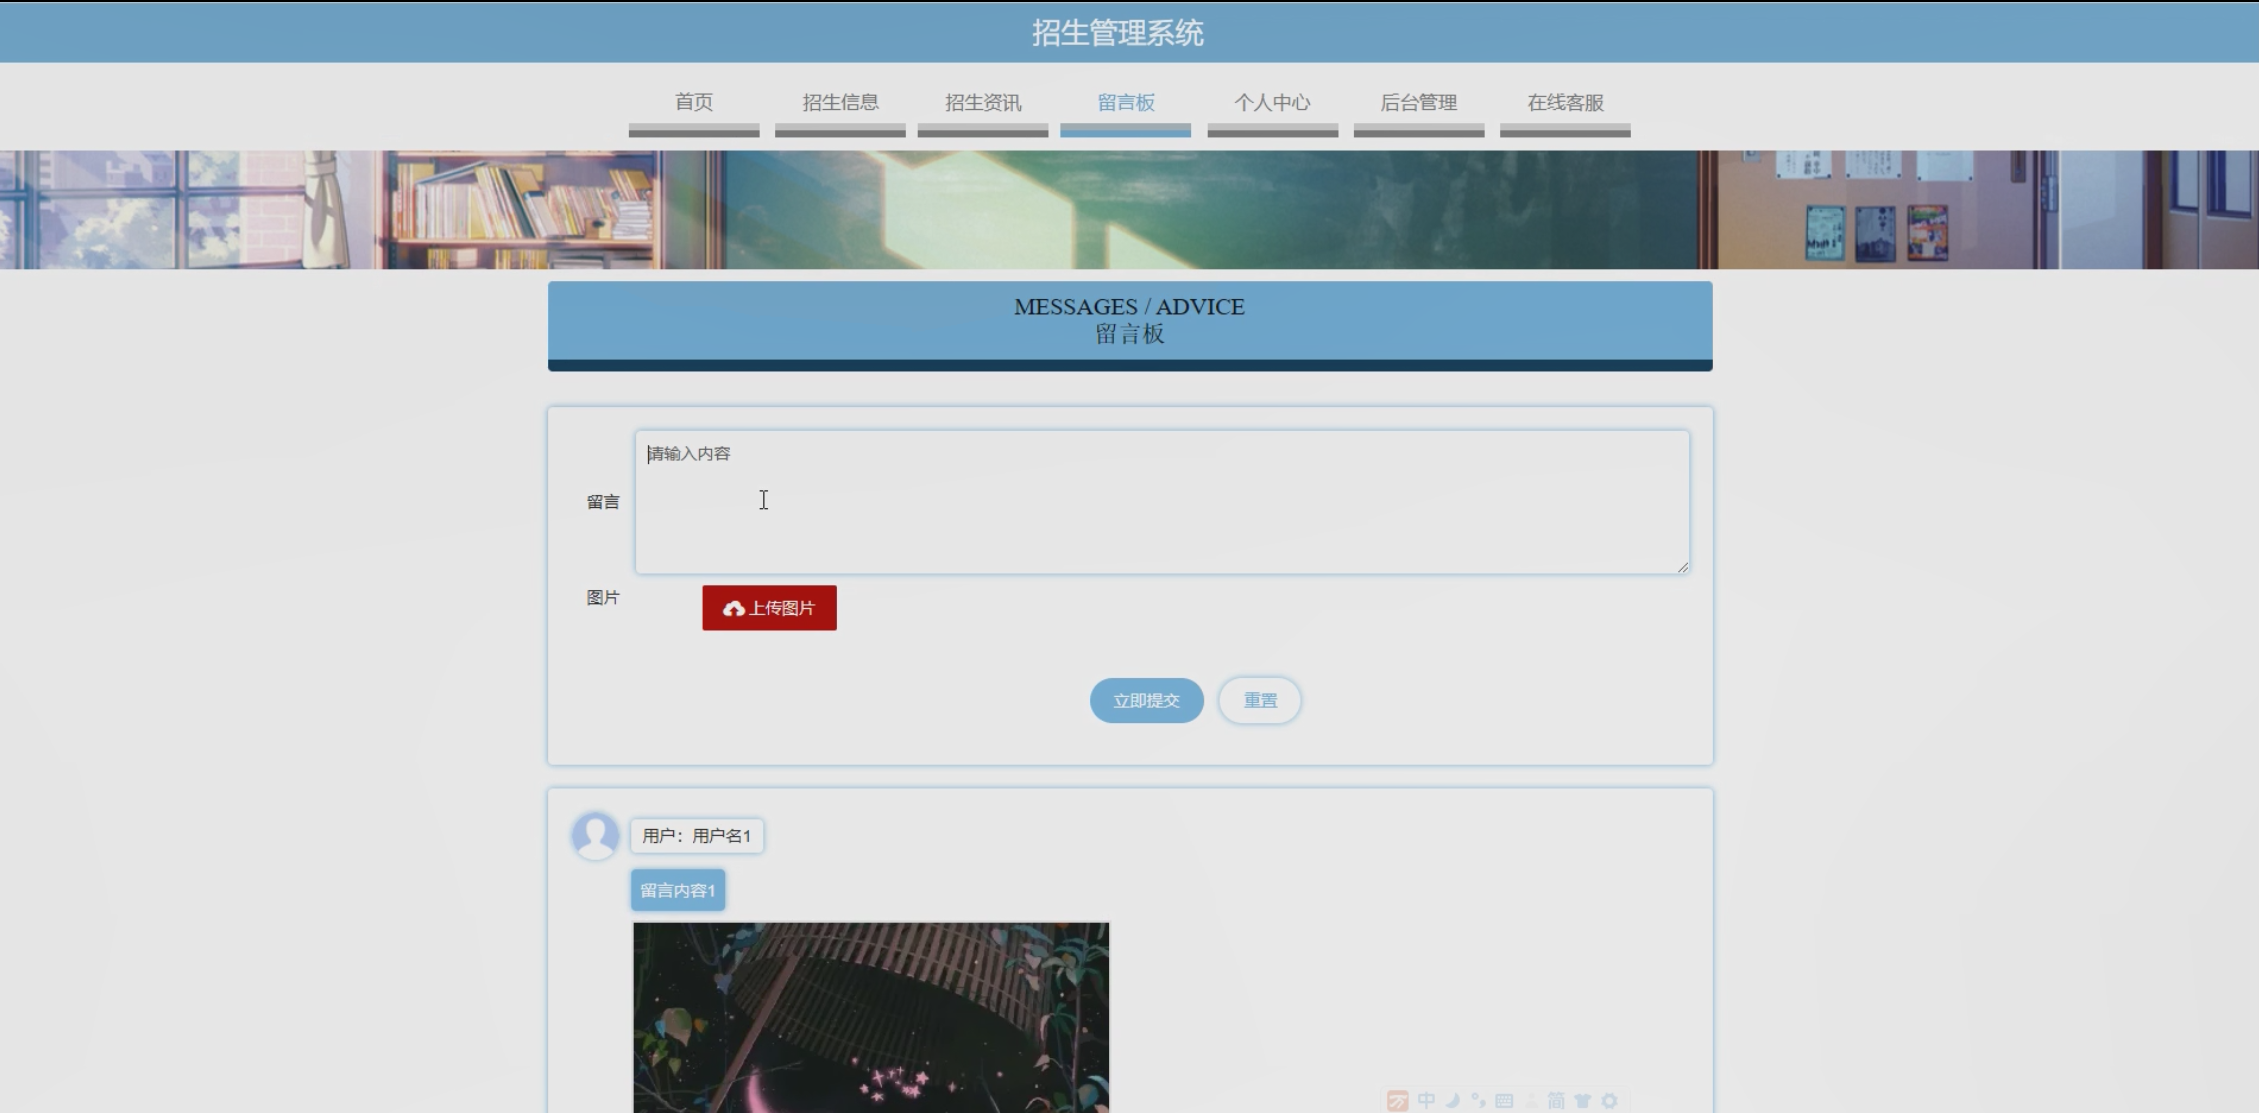Toggle the moon half/full-width IME icon
This screenshot has height=1113, width=2259.
[x=1452, y=1100]
